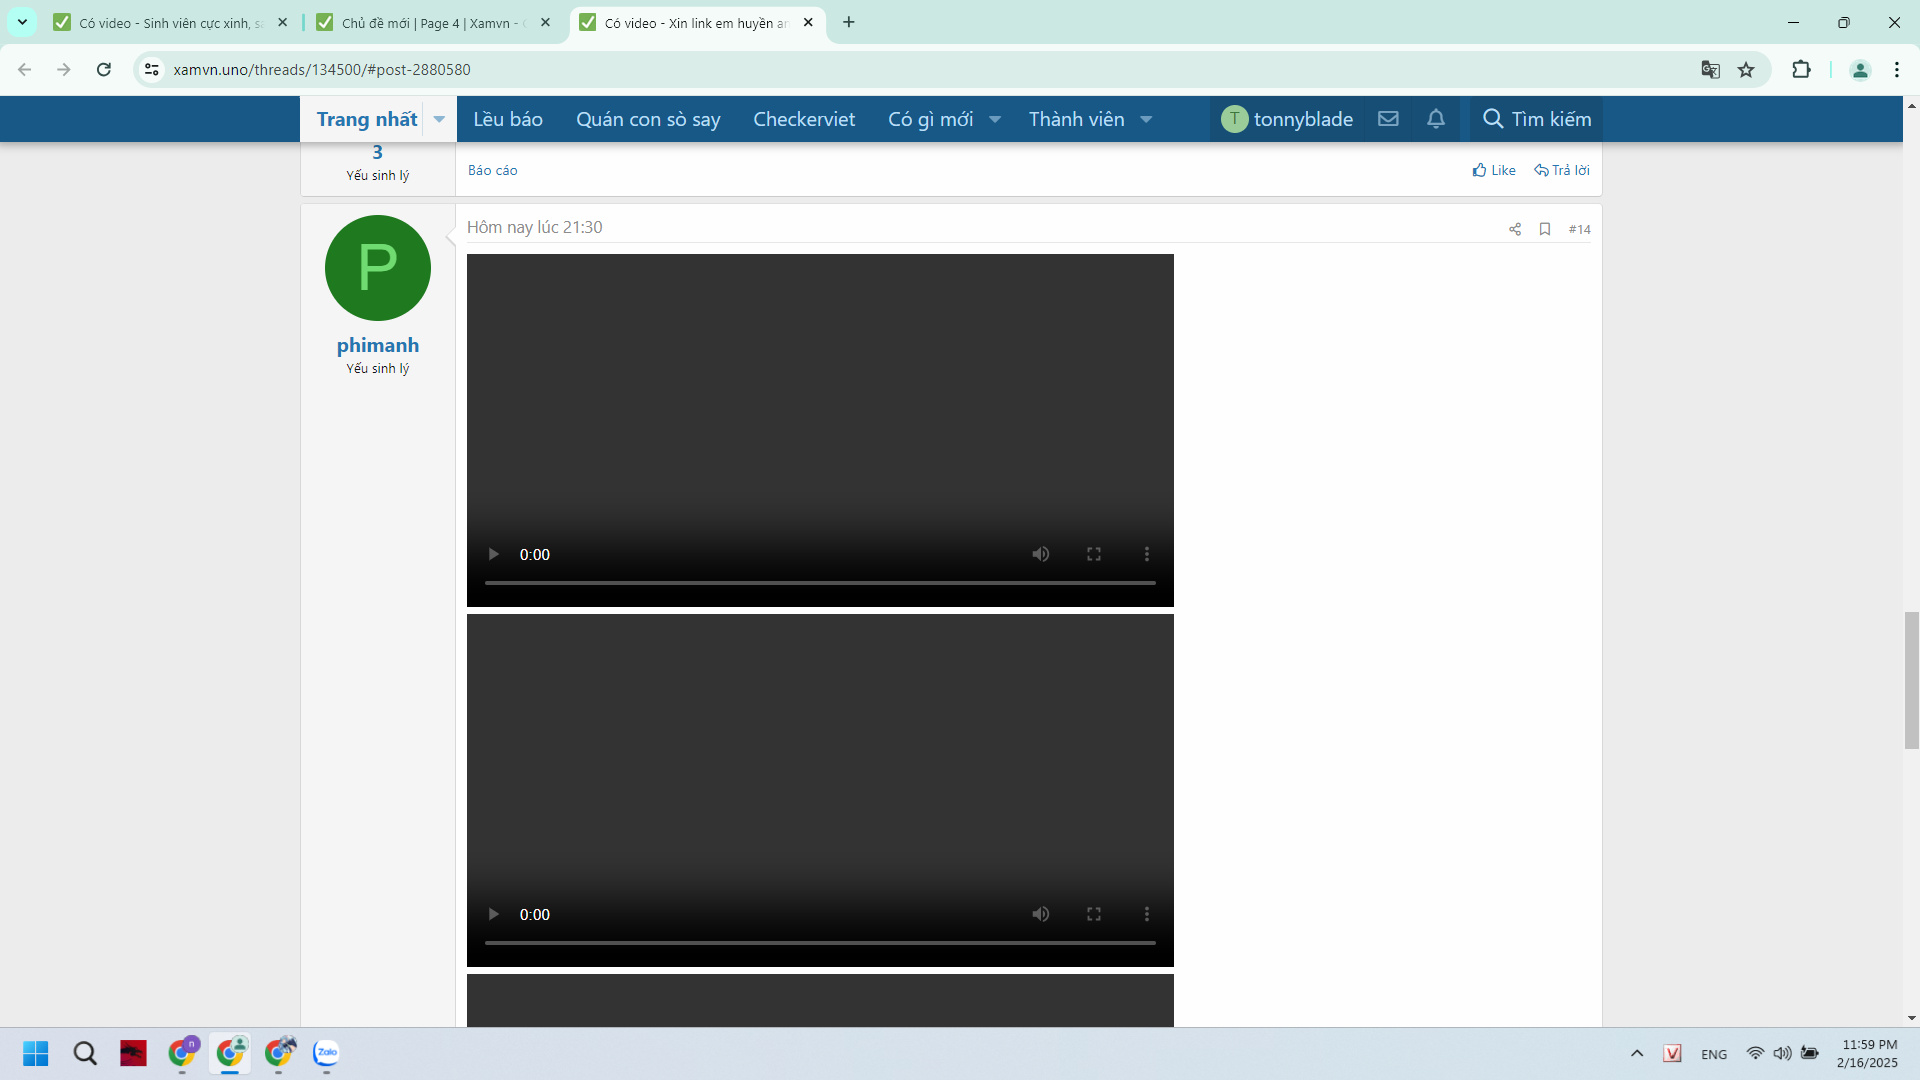Open more options menu of second video
This screenshot has width=1920, height=1080.
pos(1147,914)
